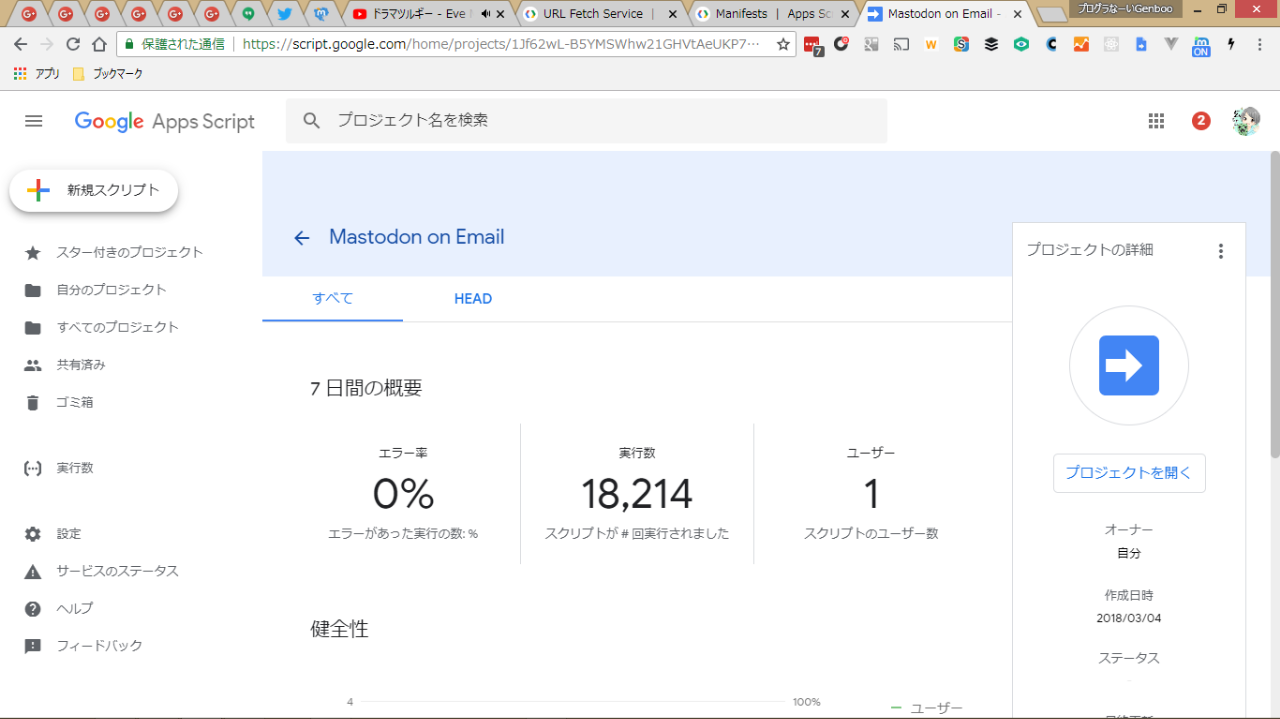Bookmark this page with star icon
Screen dimensions: 1280x719
click(783, 45)
